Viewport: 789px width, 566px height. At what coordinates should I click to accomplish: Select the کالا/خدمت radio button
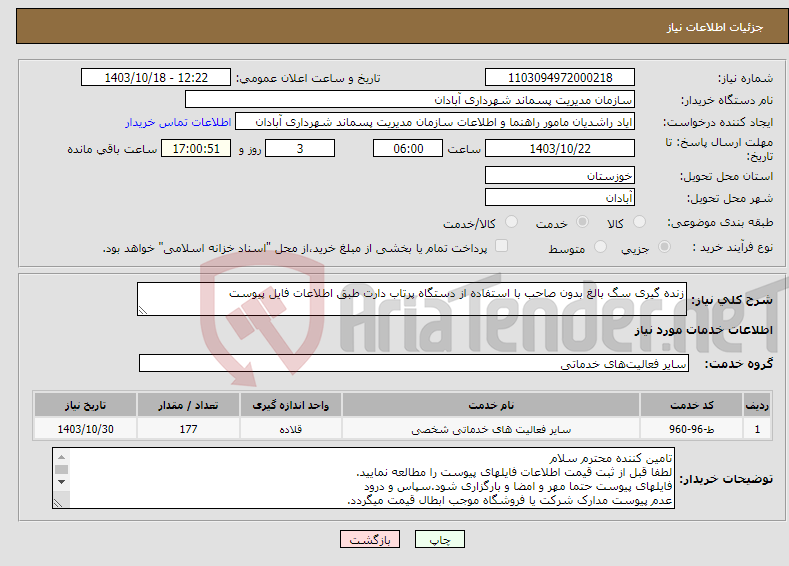coord(511,222)
